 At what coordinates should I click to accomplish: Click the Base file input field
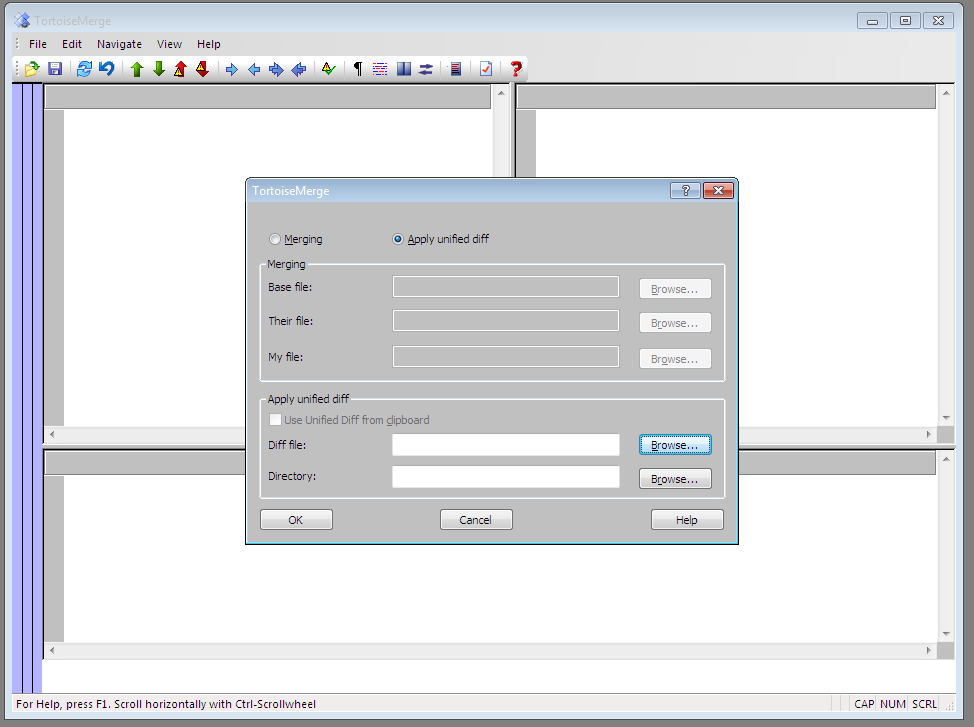[506, 287]
